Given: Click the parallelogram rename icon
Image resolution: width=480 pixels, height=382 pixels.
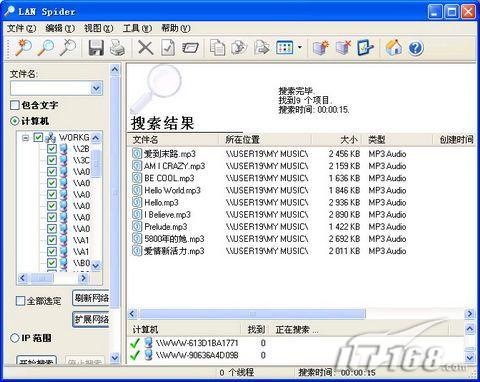Looking at the screenshot, I should click(x=190, y=48).
